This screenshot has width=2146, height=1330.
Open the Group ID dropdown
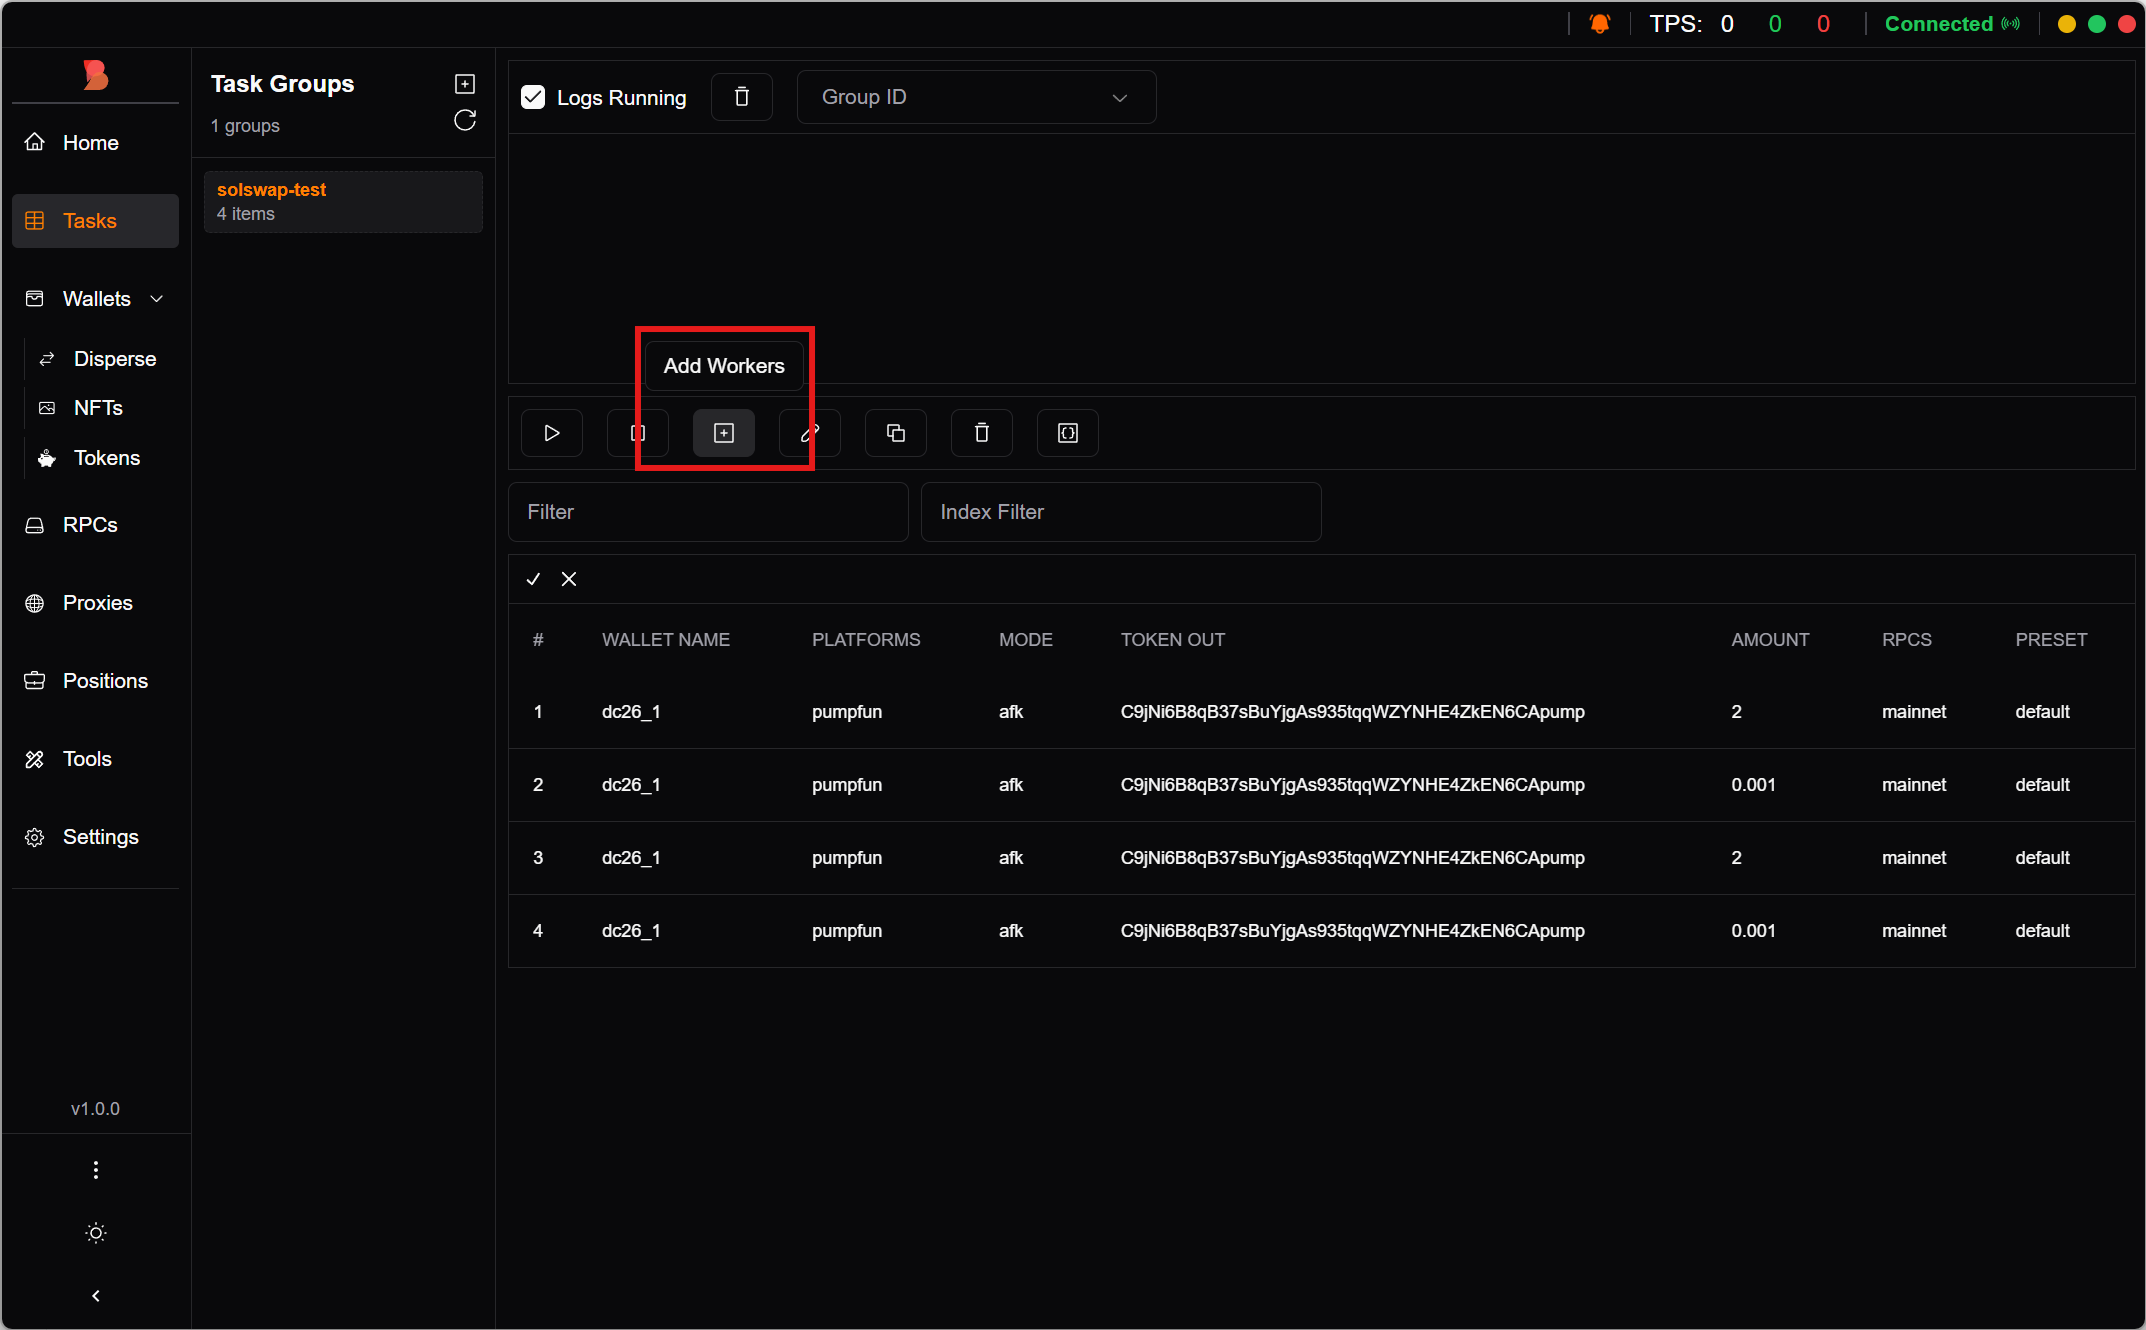coord(976,97)
